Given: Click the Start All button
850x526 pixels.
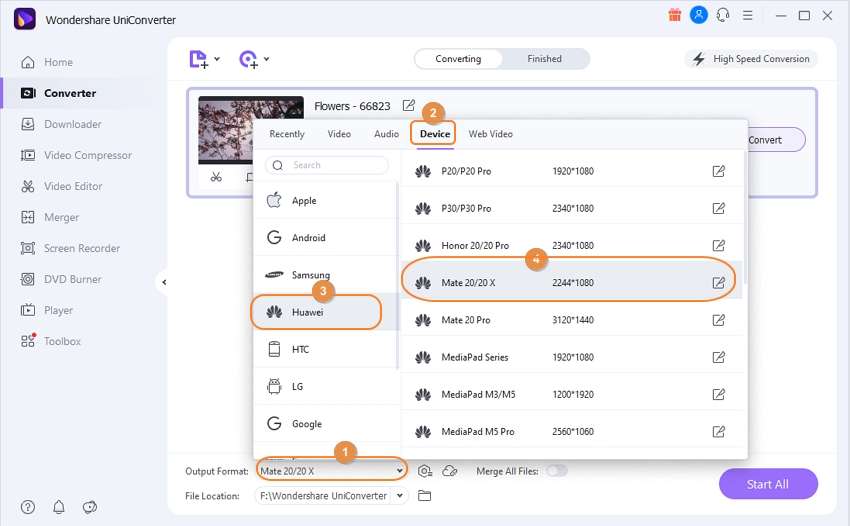Looking at the screenshot, I should (x=768, y=484).
